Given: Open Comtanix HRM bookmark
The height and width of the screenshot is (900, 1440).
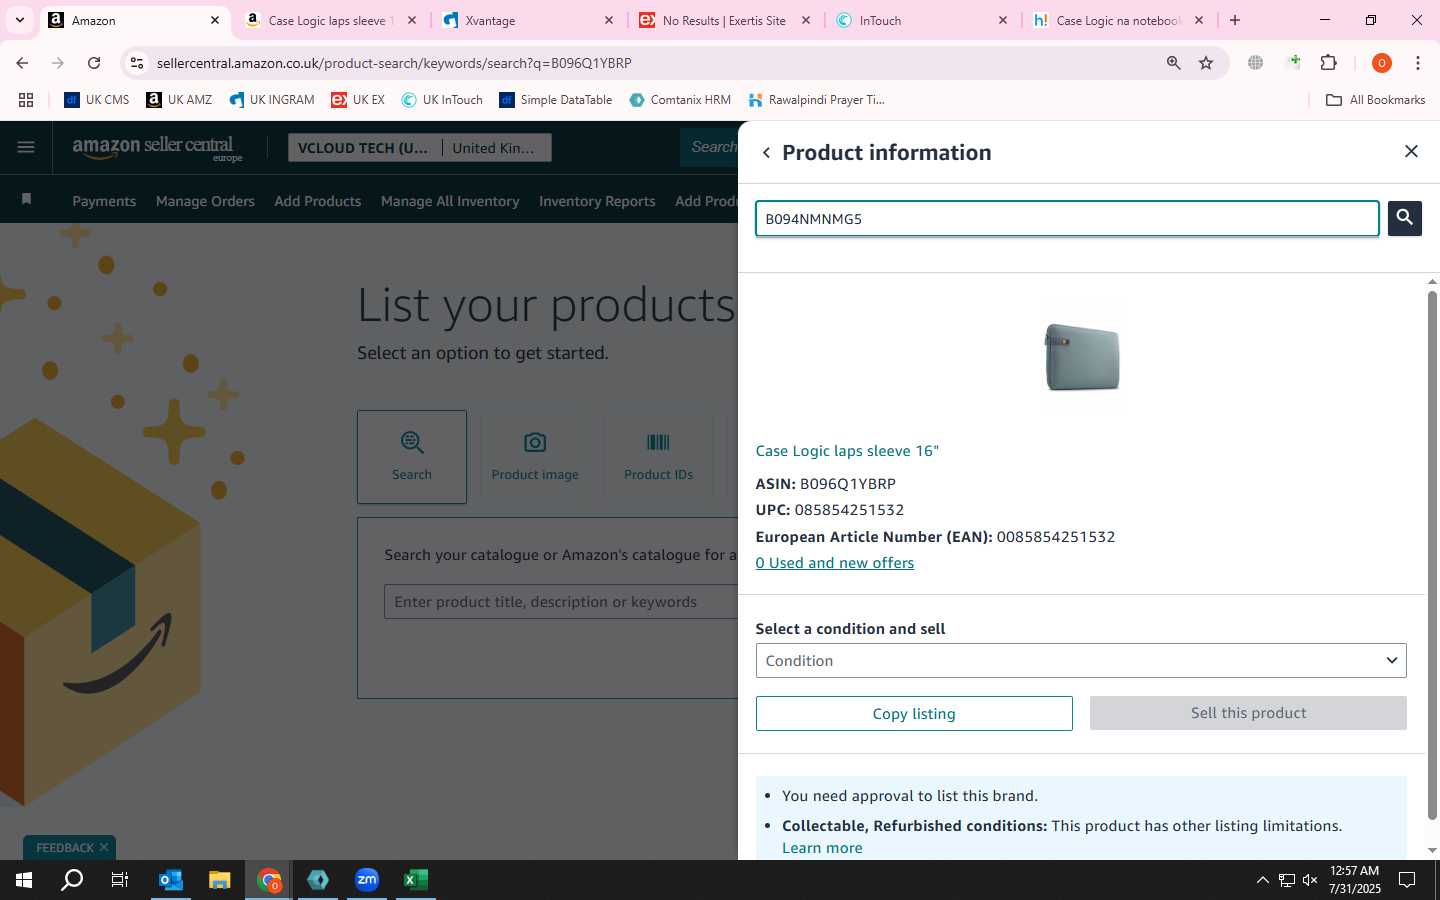Looking at the screenshot, I should [680, 100].
